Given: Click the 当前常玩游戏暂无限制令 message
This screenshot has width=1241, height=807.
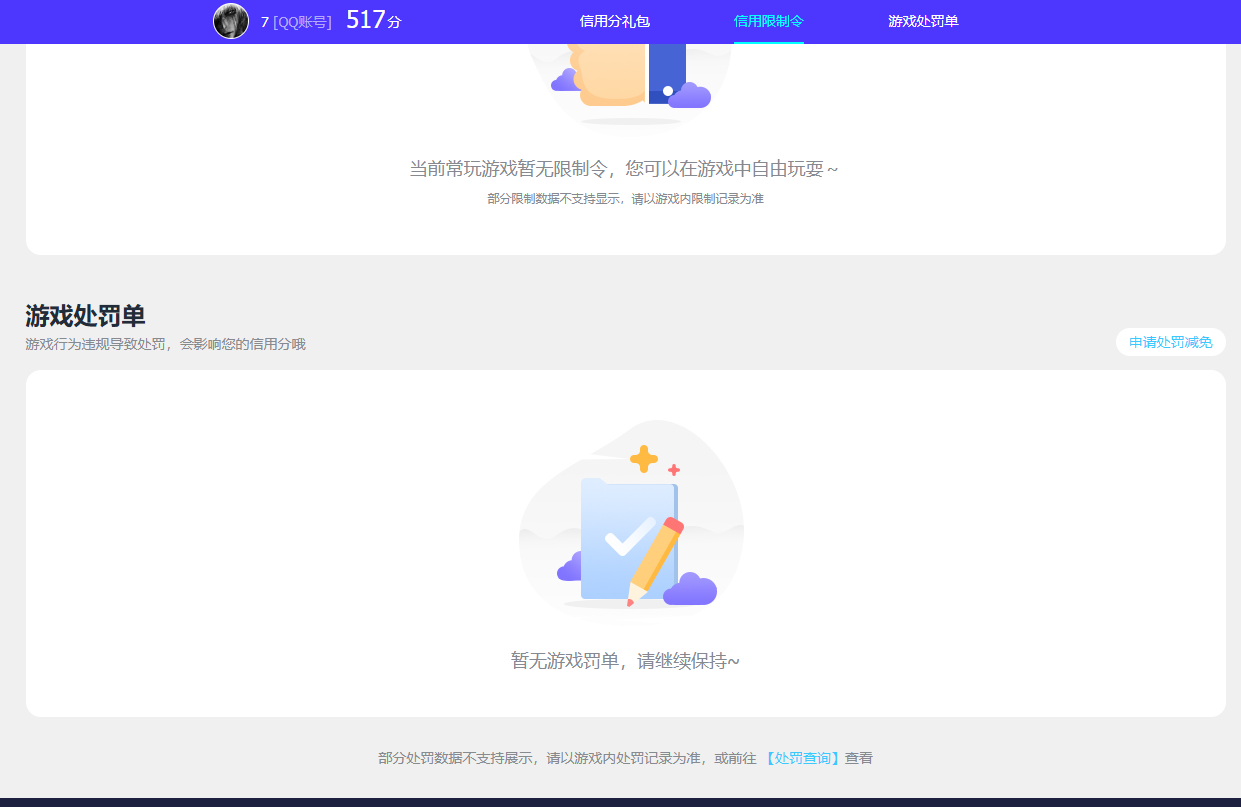Looking at the screenshot, I should pyautogui.click(x=623, y=169).
